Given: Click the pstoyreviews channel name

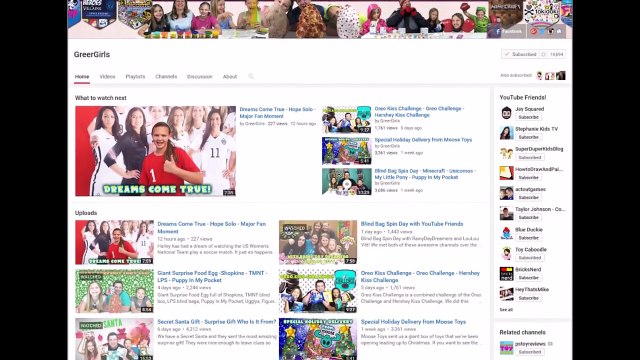Looking at the screenshot, I should (x=530, y=344).
